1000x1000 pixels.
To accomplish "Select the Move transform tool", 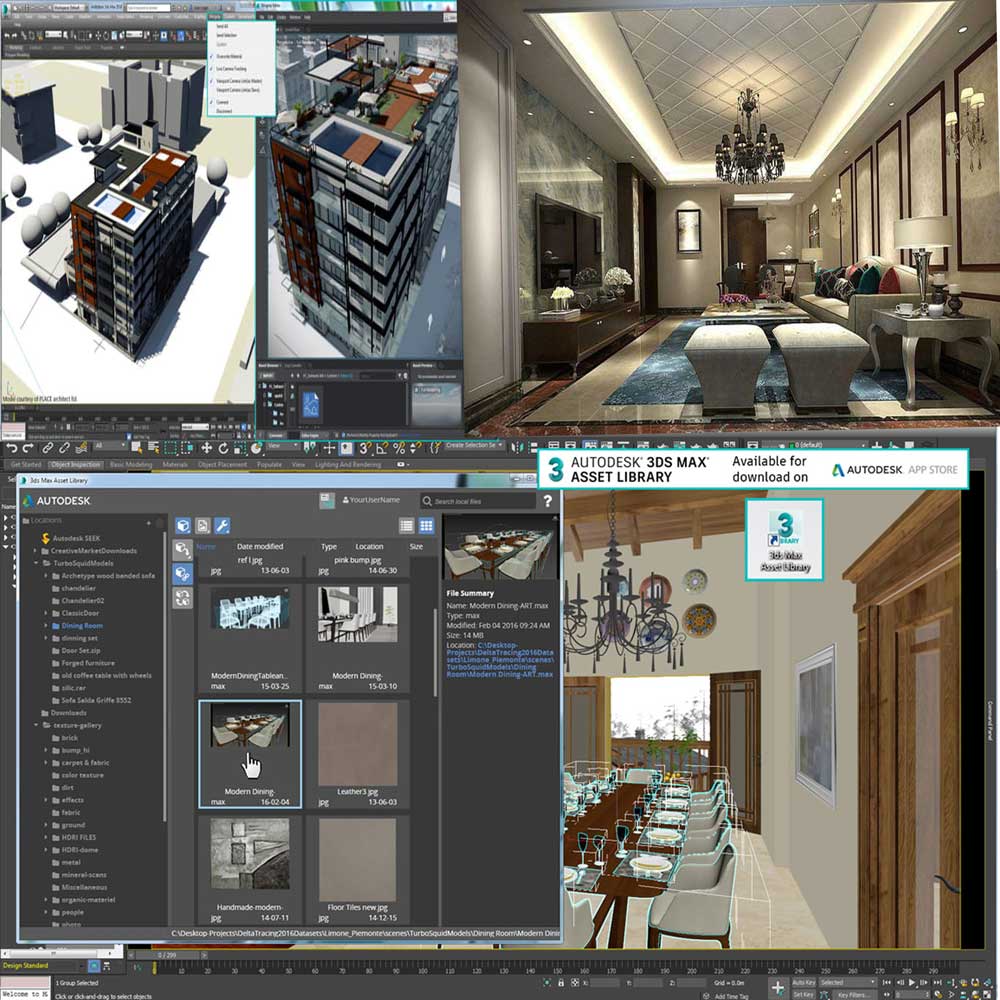I will [x=207, y=448].
